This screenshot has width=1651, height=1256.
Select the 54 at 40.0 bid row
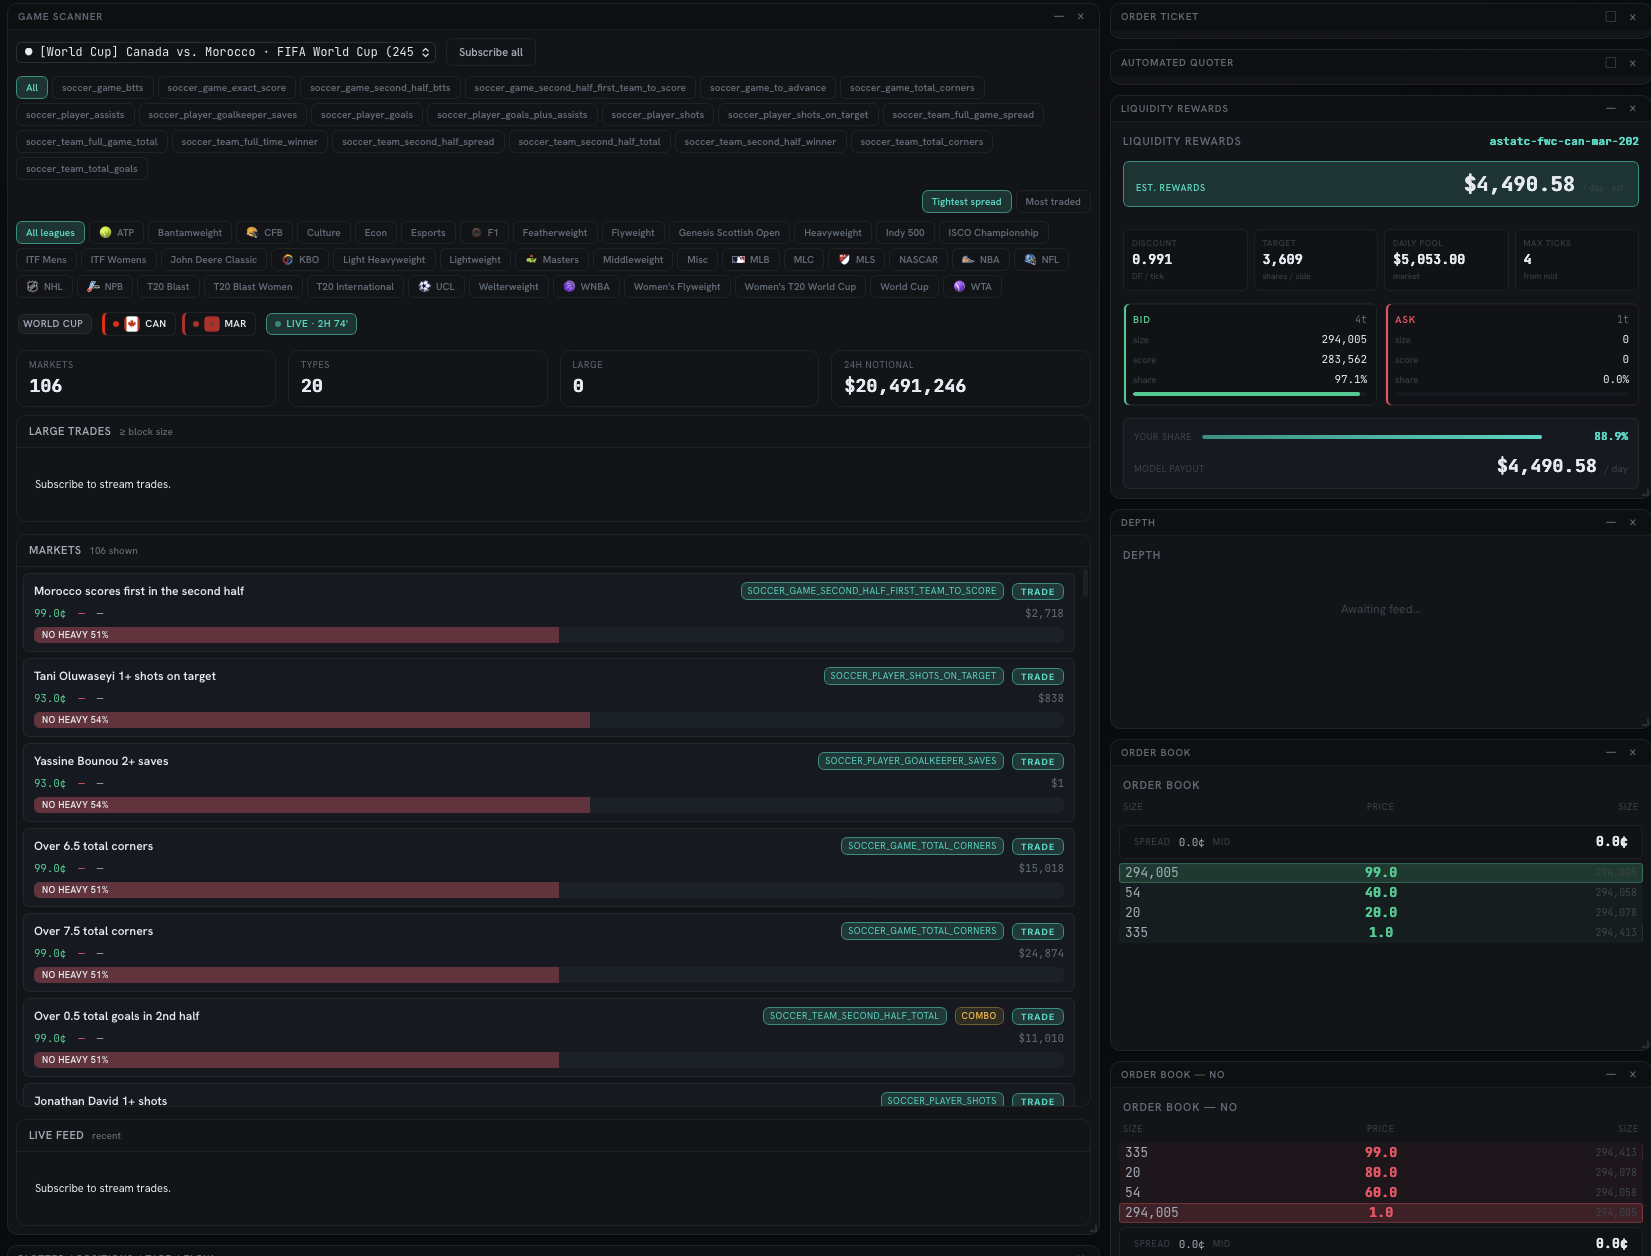(1380, 893)
